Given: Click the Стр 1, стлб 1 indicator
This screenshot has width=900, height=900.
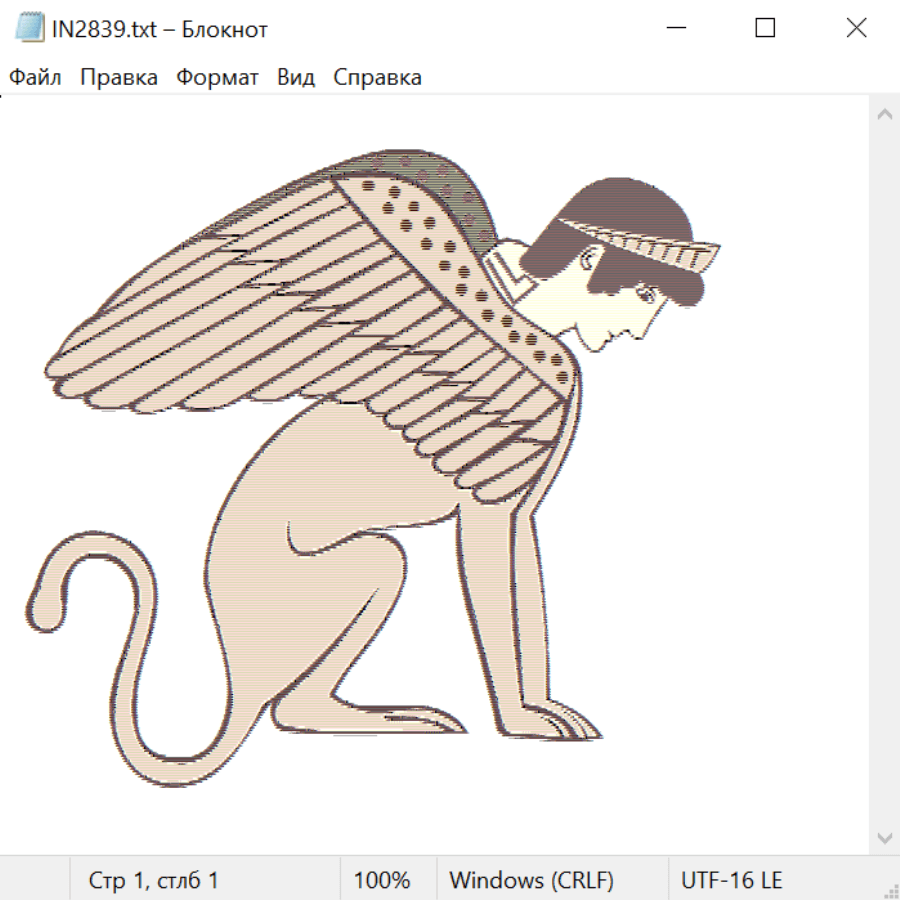Looking at the screenshot, I should point(153,881).
